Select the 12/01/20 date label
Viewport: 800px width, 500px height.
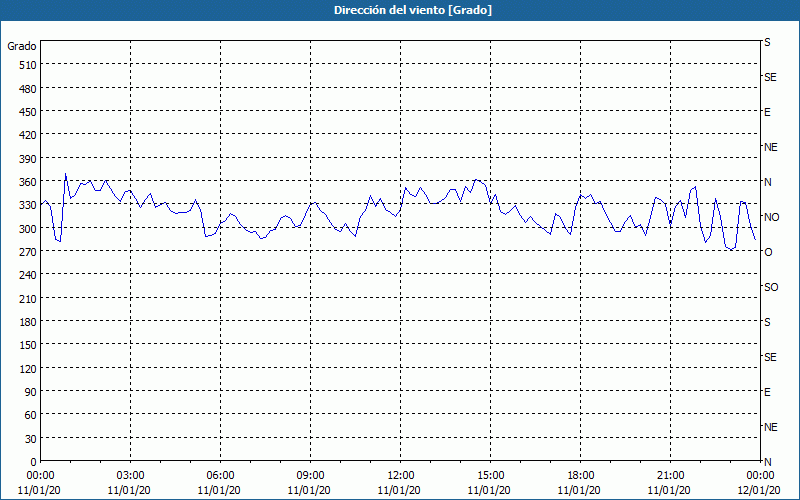759,490
